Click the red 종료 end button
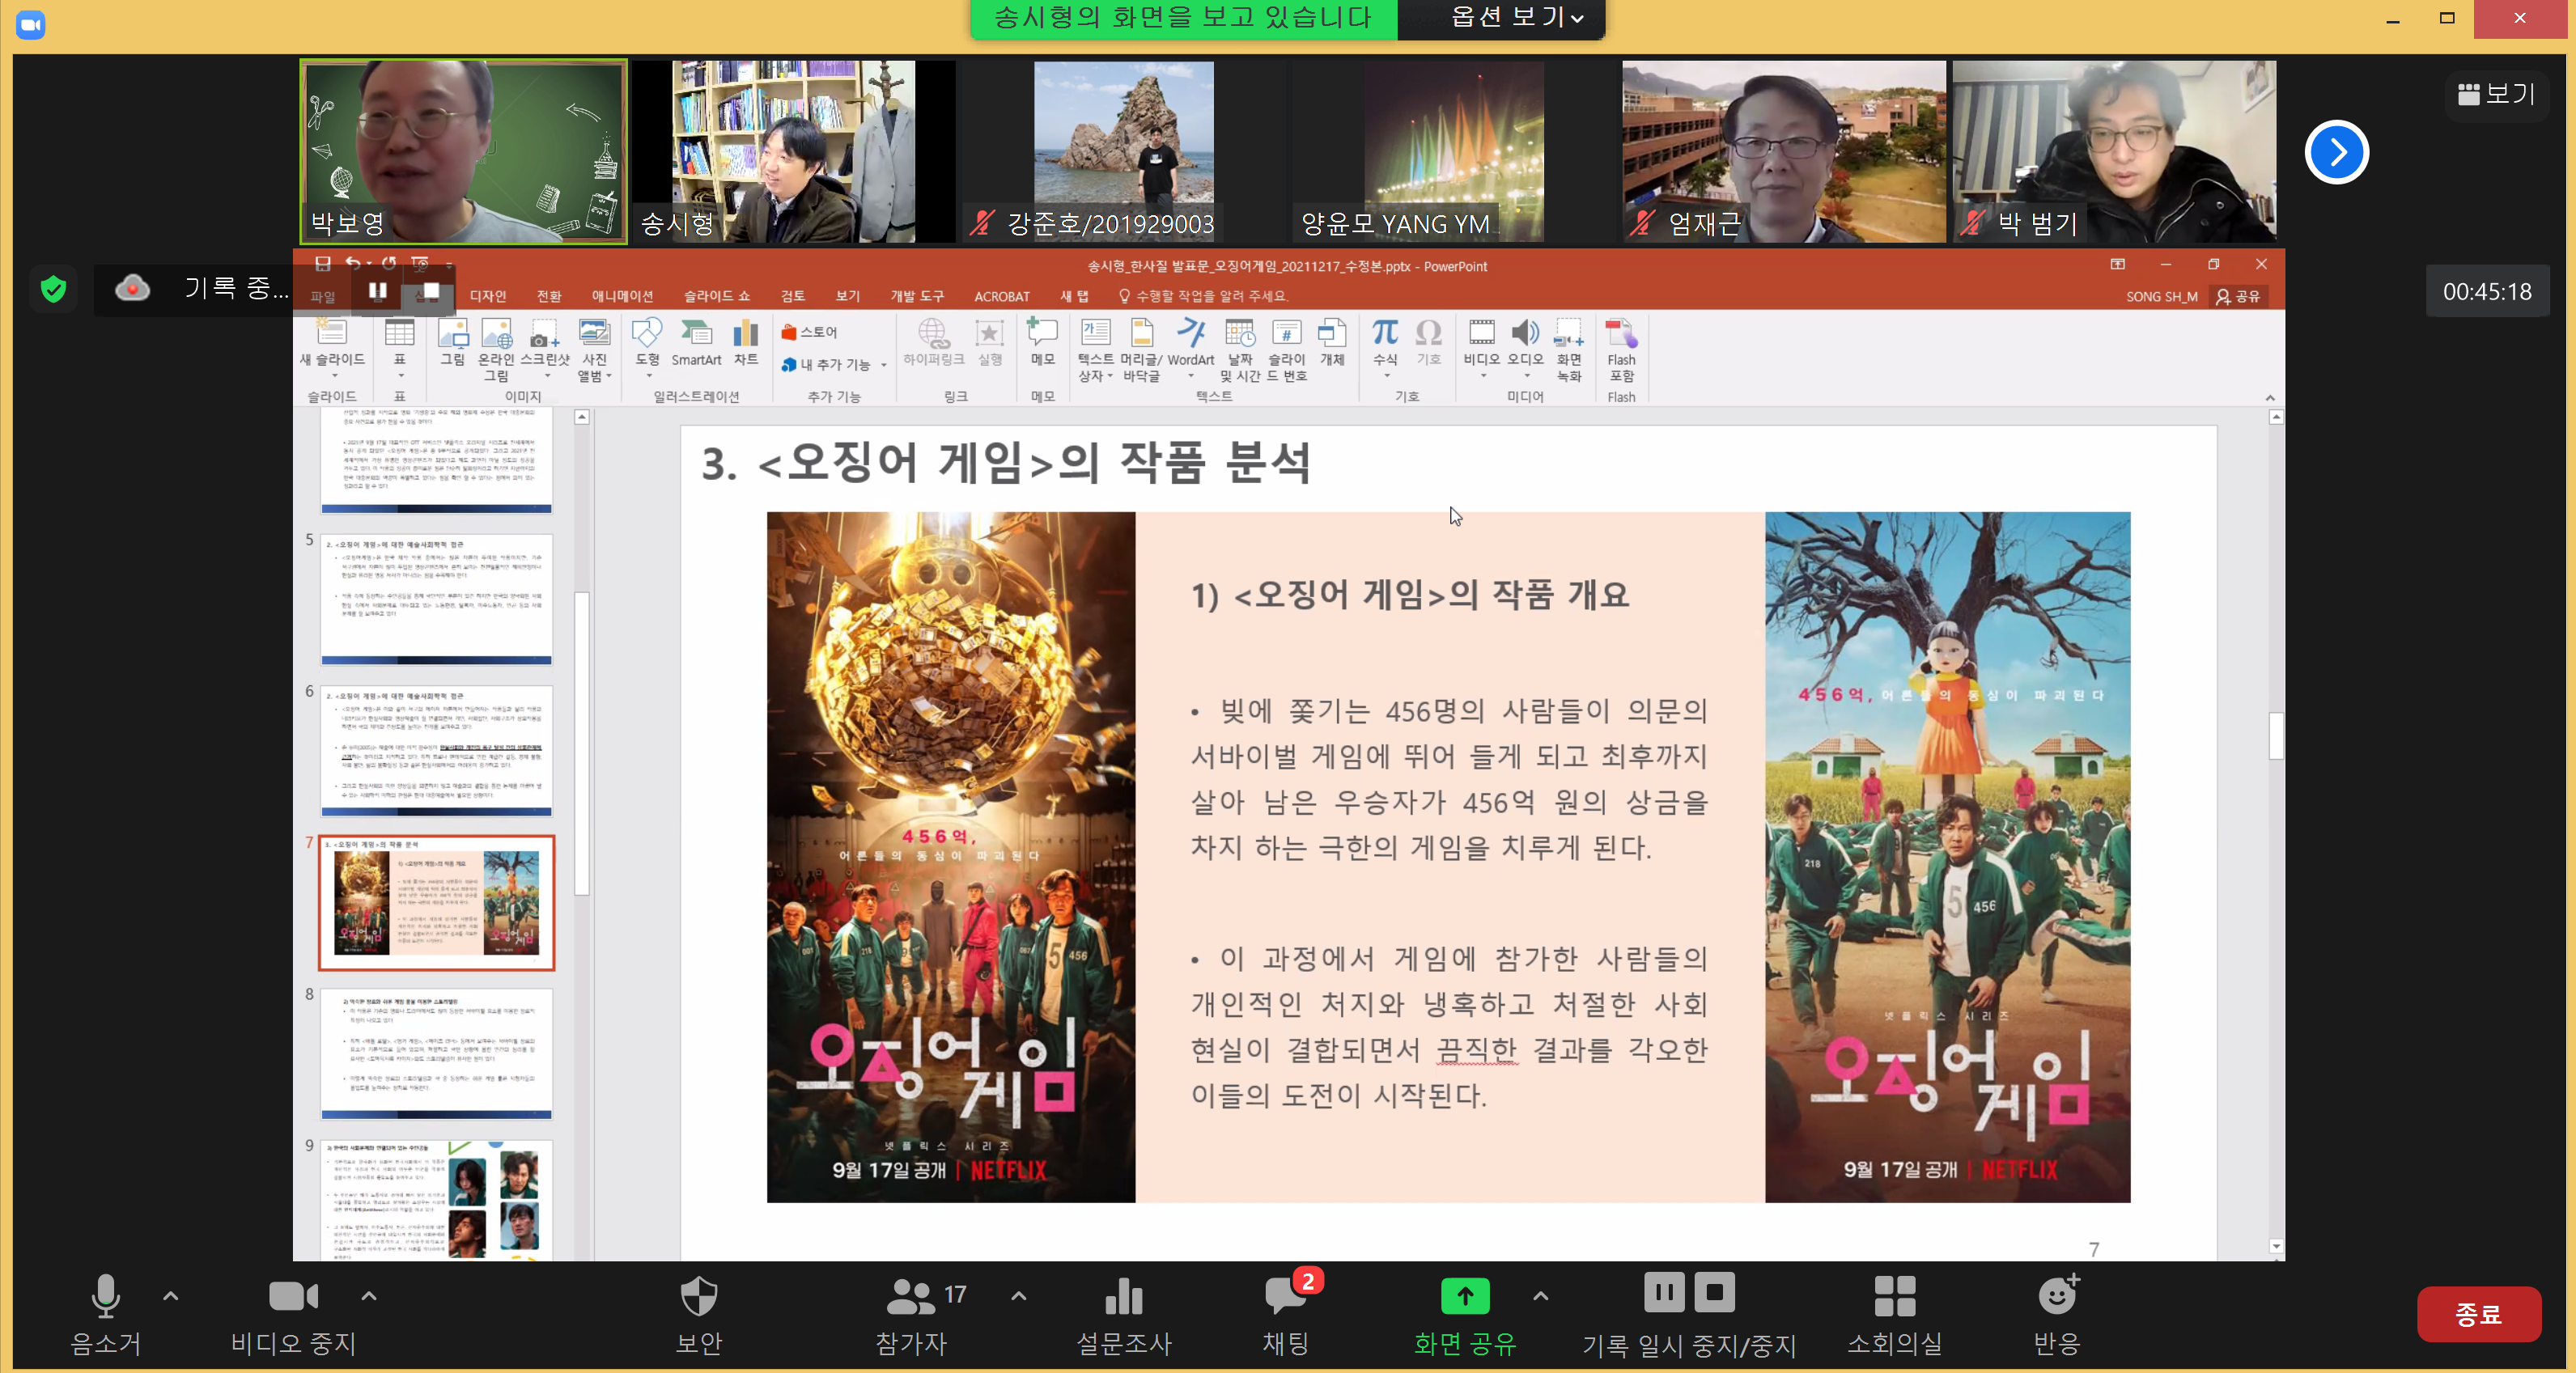 click(x=2478, y=1313)
